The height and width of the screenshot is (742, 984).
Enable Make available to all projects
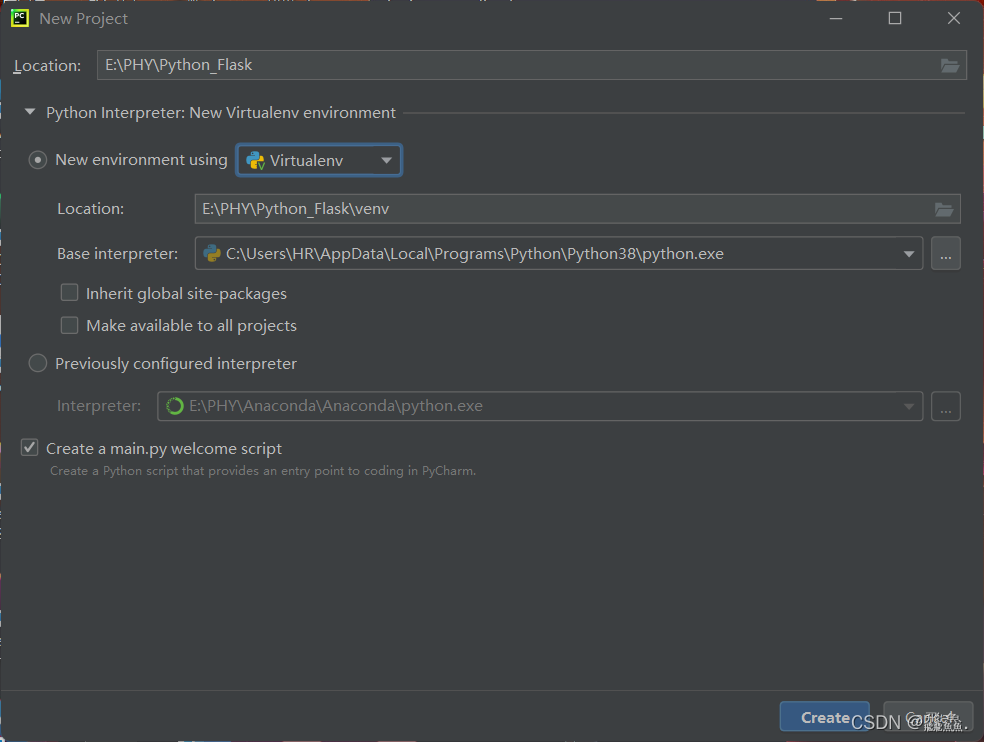(x=70, y=325)
